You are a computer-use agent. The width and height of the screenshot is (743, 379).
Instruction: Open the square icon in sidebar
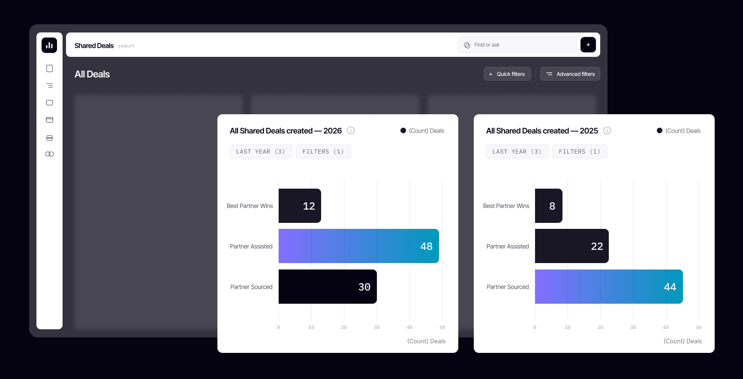pos(49,68)
